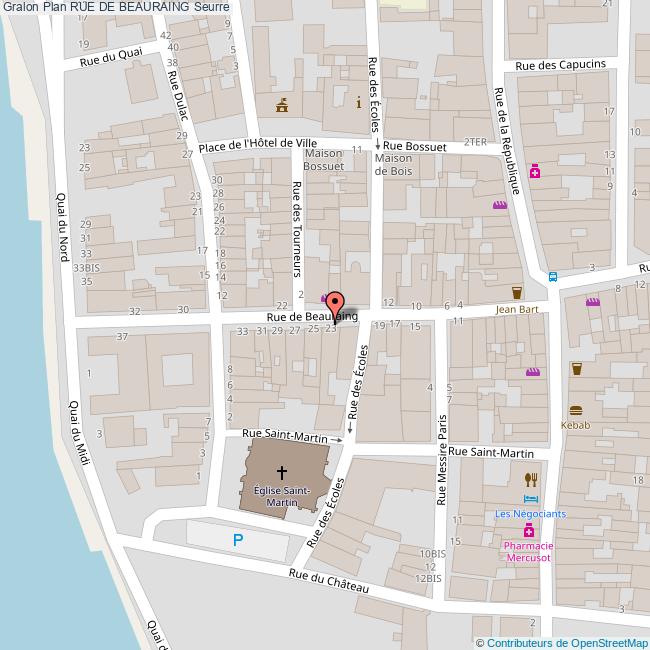Click the blue parking P symbol
650x650 pixels.
pyautogui.click(x=238, y=540)
